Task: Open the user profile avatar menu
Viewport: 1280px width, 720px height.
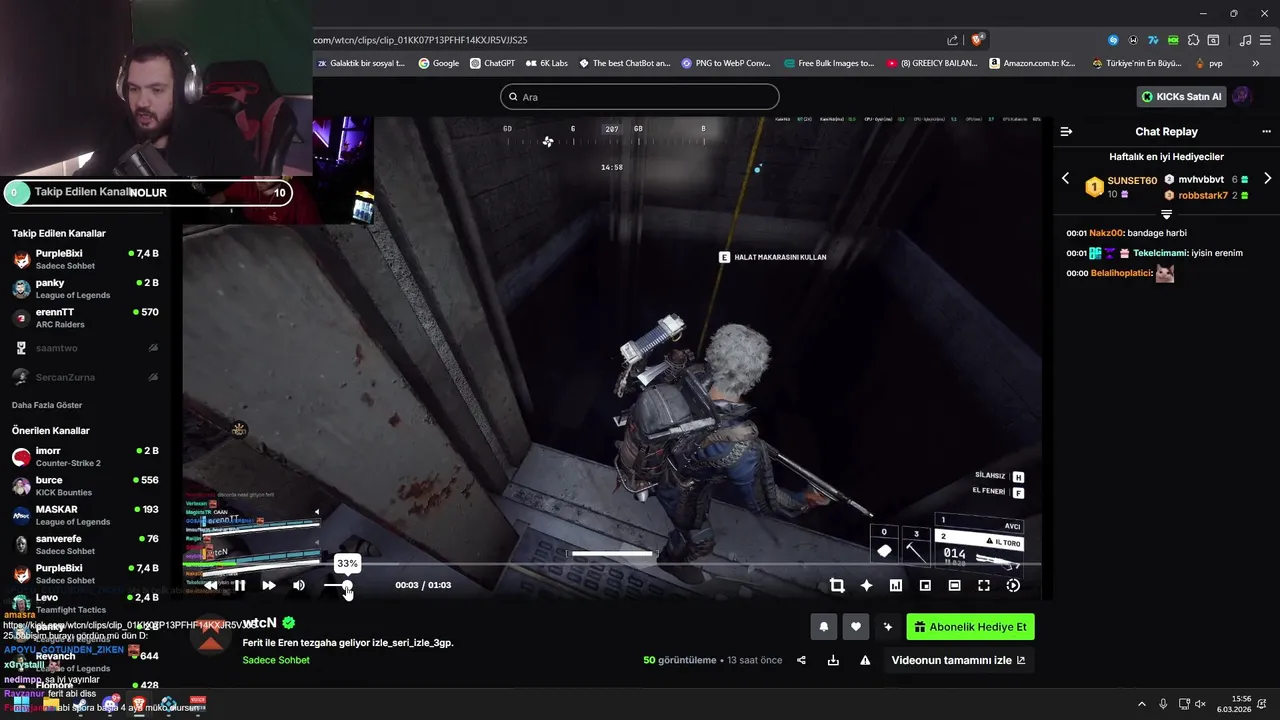Action: (1241, 97)
